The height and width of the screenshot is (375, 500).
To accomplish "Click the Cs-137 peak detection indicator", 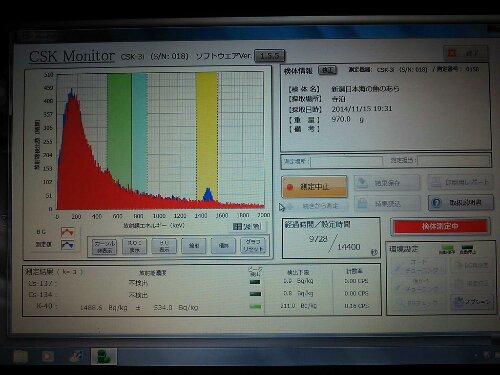I will point(255,282).
